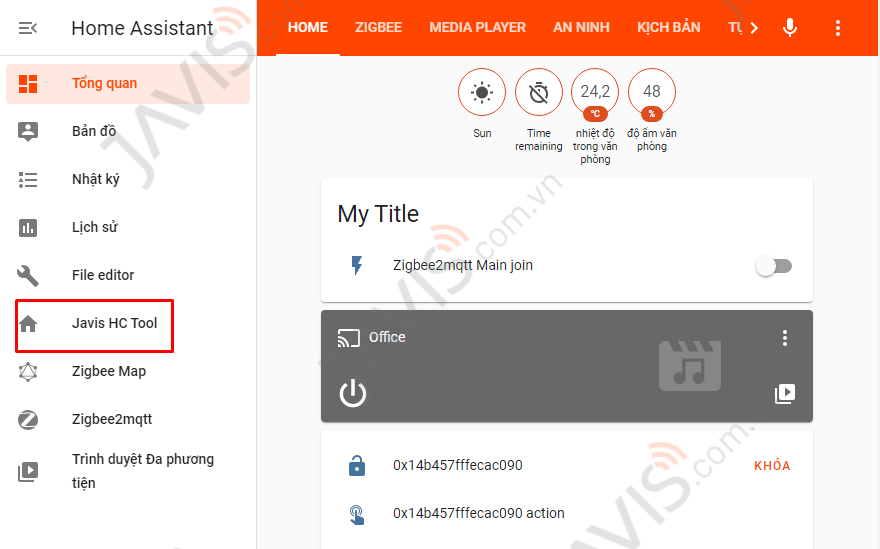Switch to the MEDIA PLAYER tab
Image resolution: width=880 pixels, height=549 pixels.
tap(478, 28)
